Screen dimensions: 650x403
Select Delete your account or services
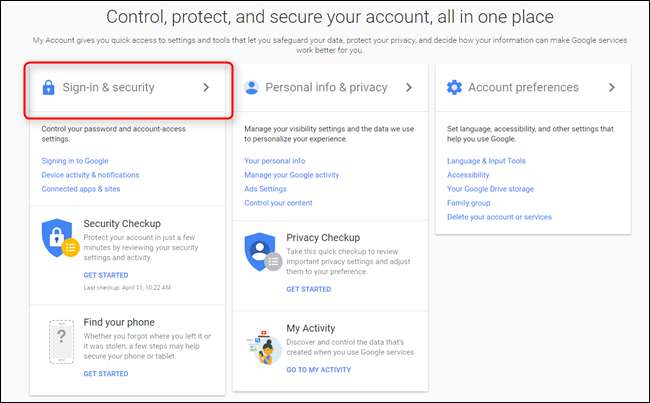pyautogui.click(x=499, y=217)
